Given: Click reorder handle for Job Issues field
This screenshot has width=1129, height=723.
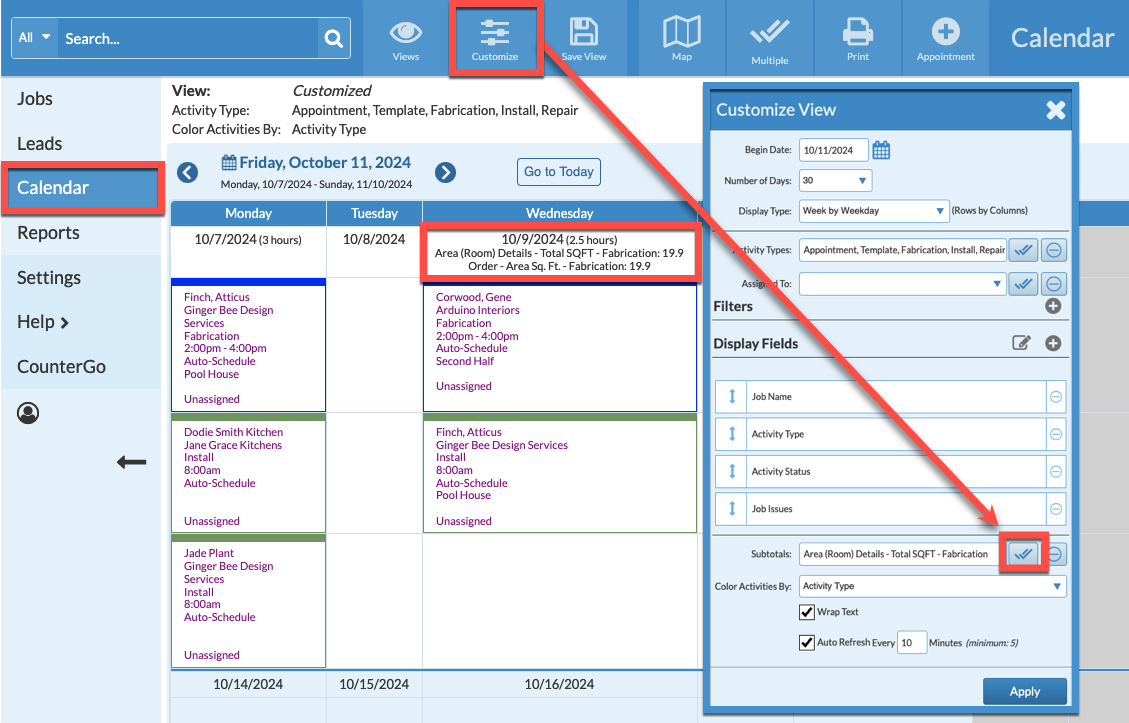Looking at the screenshot, I should [732, 509].
